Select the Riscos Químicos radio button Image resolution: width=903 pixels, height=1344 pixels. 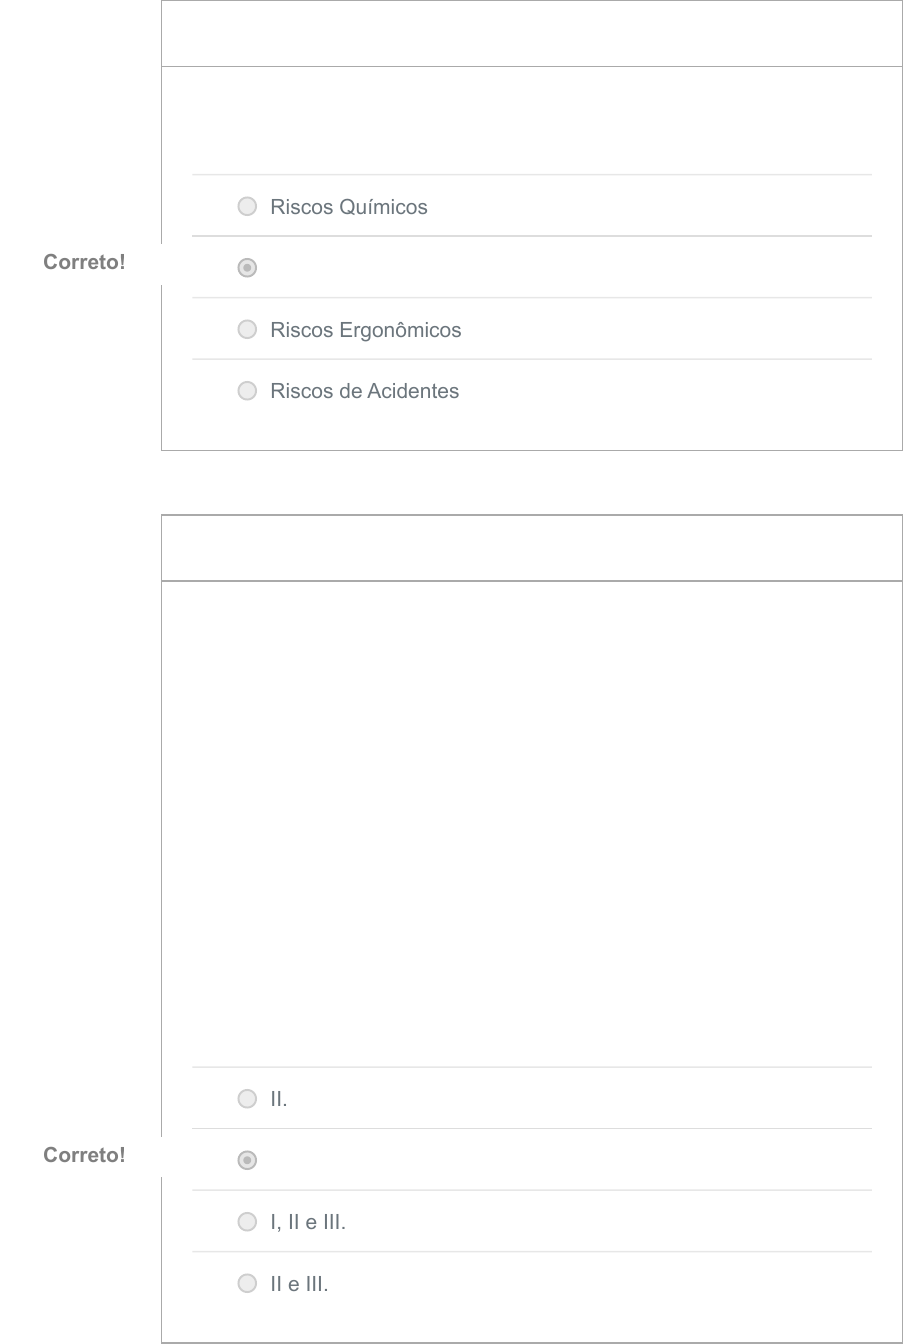tap(247, 207)
